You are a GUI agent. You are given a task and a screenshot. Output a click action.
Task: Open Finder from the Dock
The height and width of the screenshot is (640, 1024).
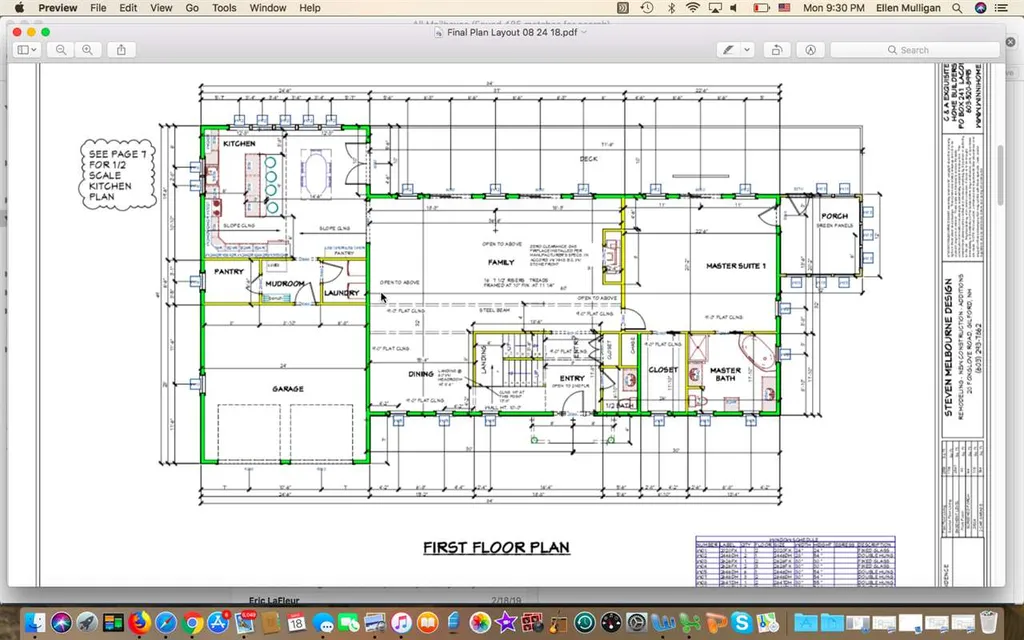pyautogui.click(x=35, y=622)
